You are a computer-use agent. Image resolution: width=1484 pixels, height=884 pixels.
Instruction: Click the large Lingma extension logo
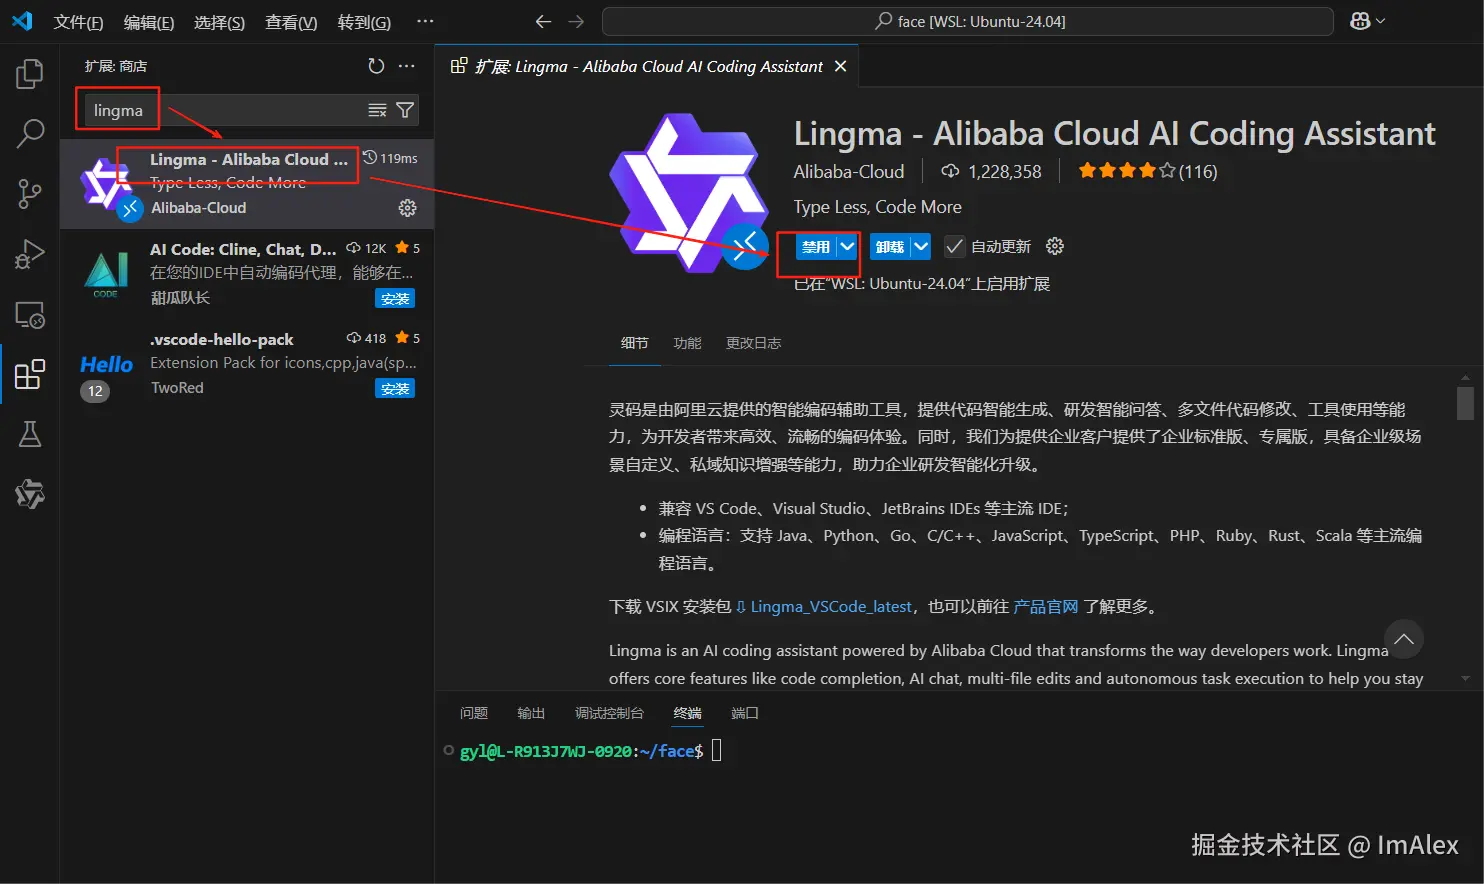689,193
